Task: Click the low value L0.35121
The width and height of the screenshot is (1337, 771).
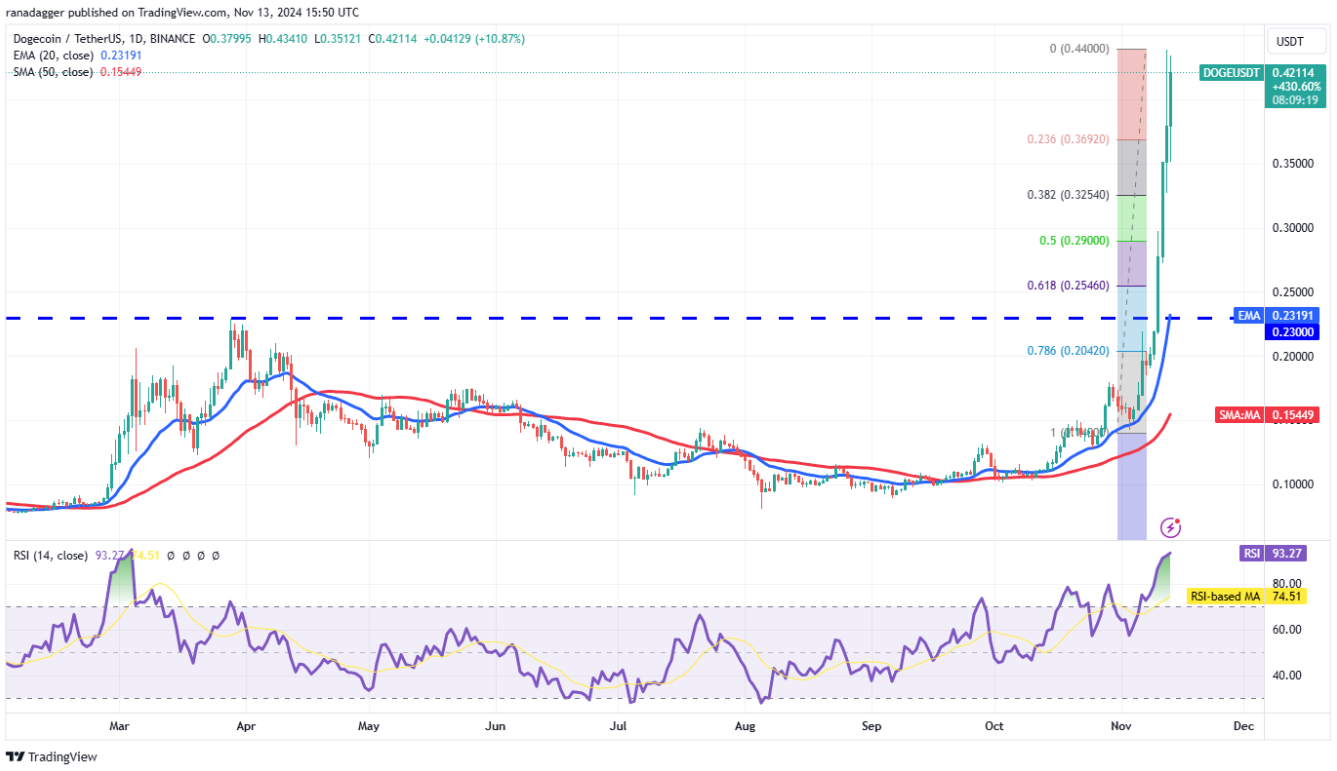Action: [x=338, y=39]
